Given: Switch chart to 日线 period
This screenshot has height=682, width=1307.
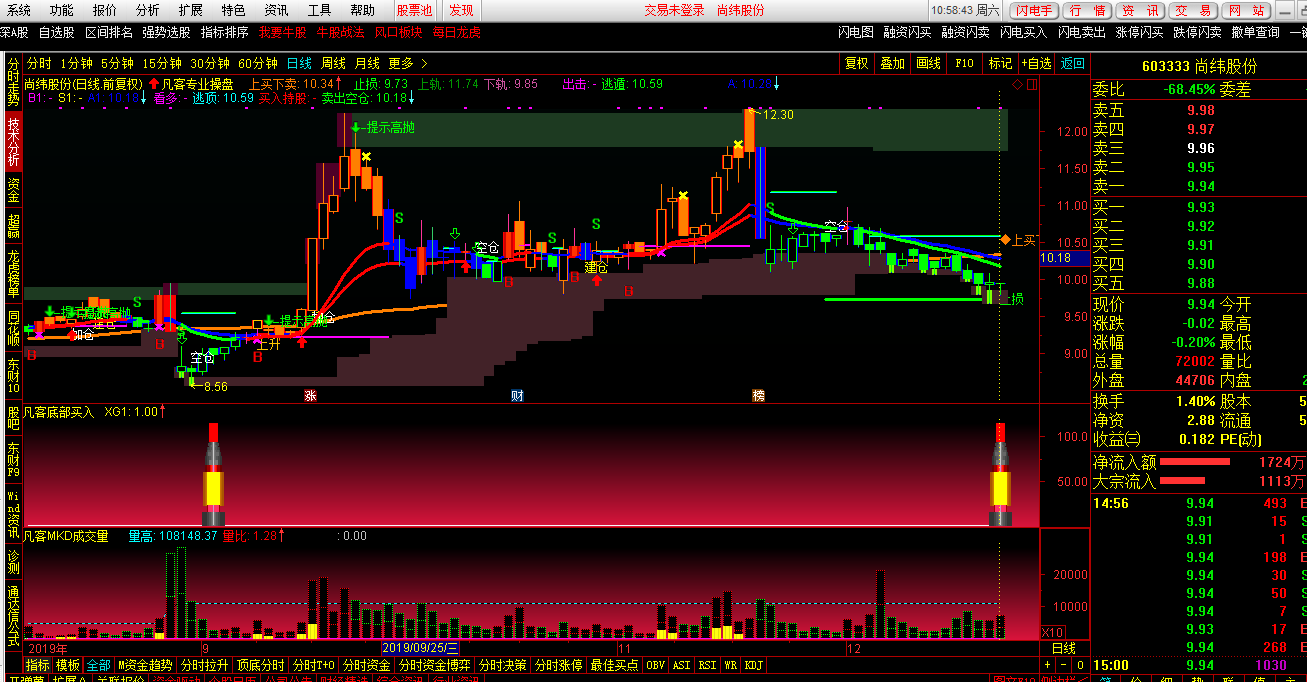Looking at the screenshot, I should tap(299, 63).
